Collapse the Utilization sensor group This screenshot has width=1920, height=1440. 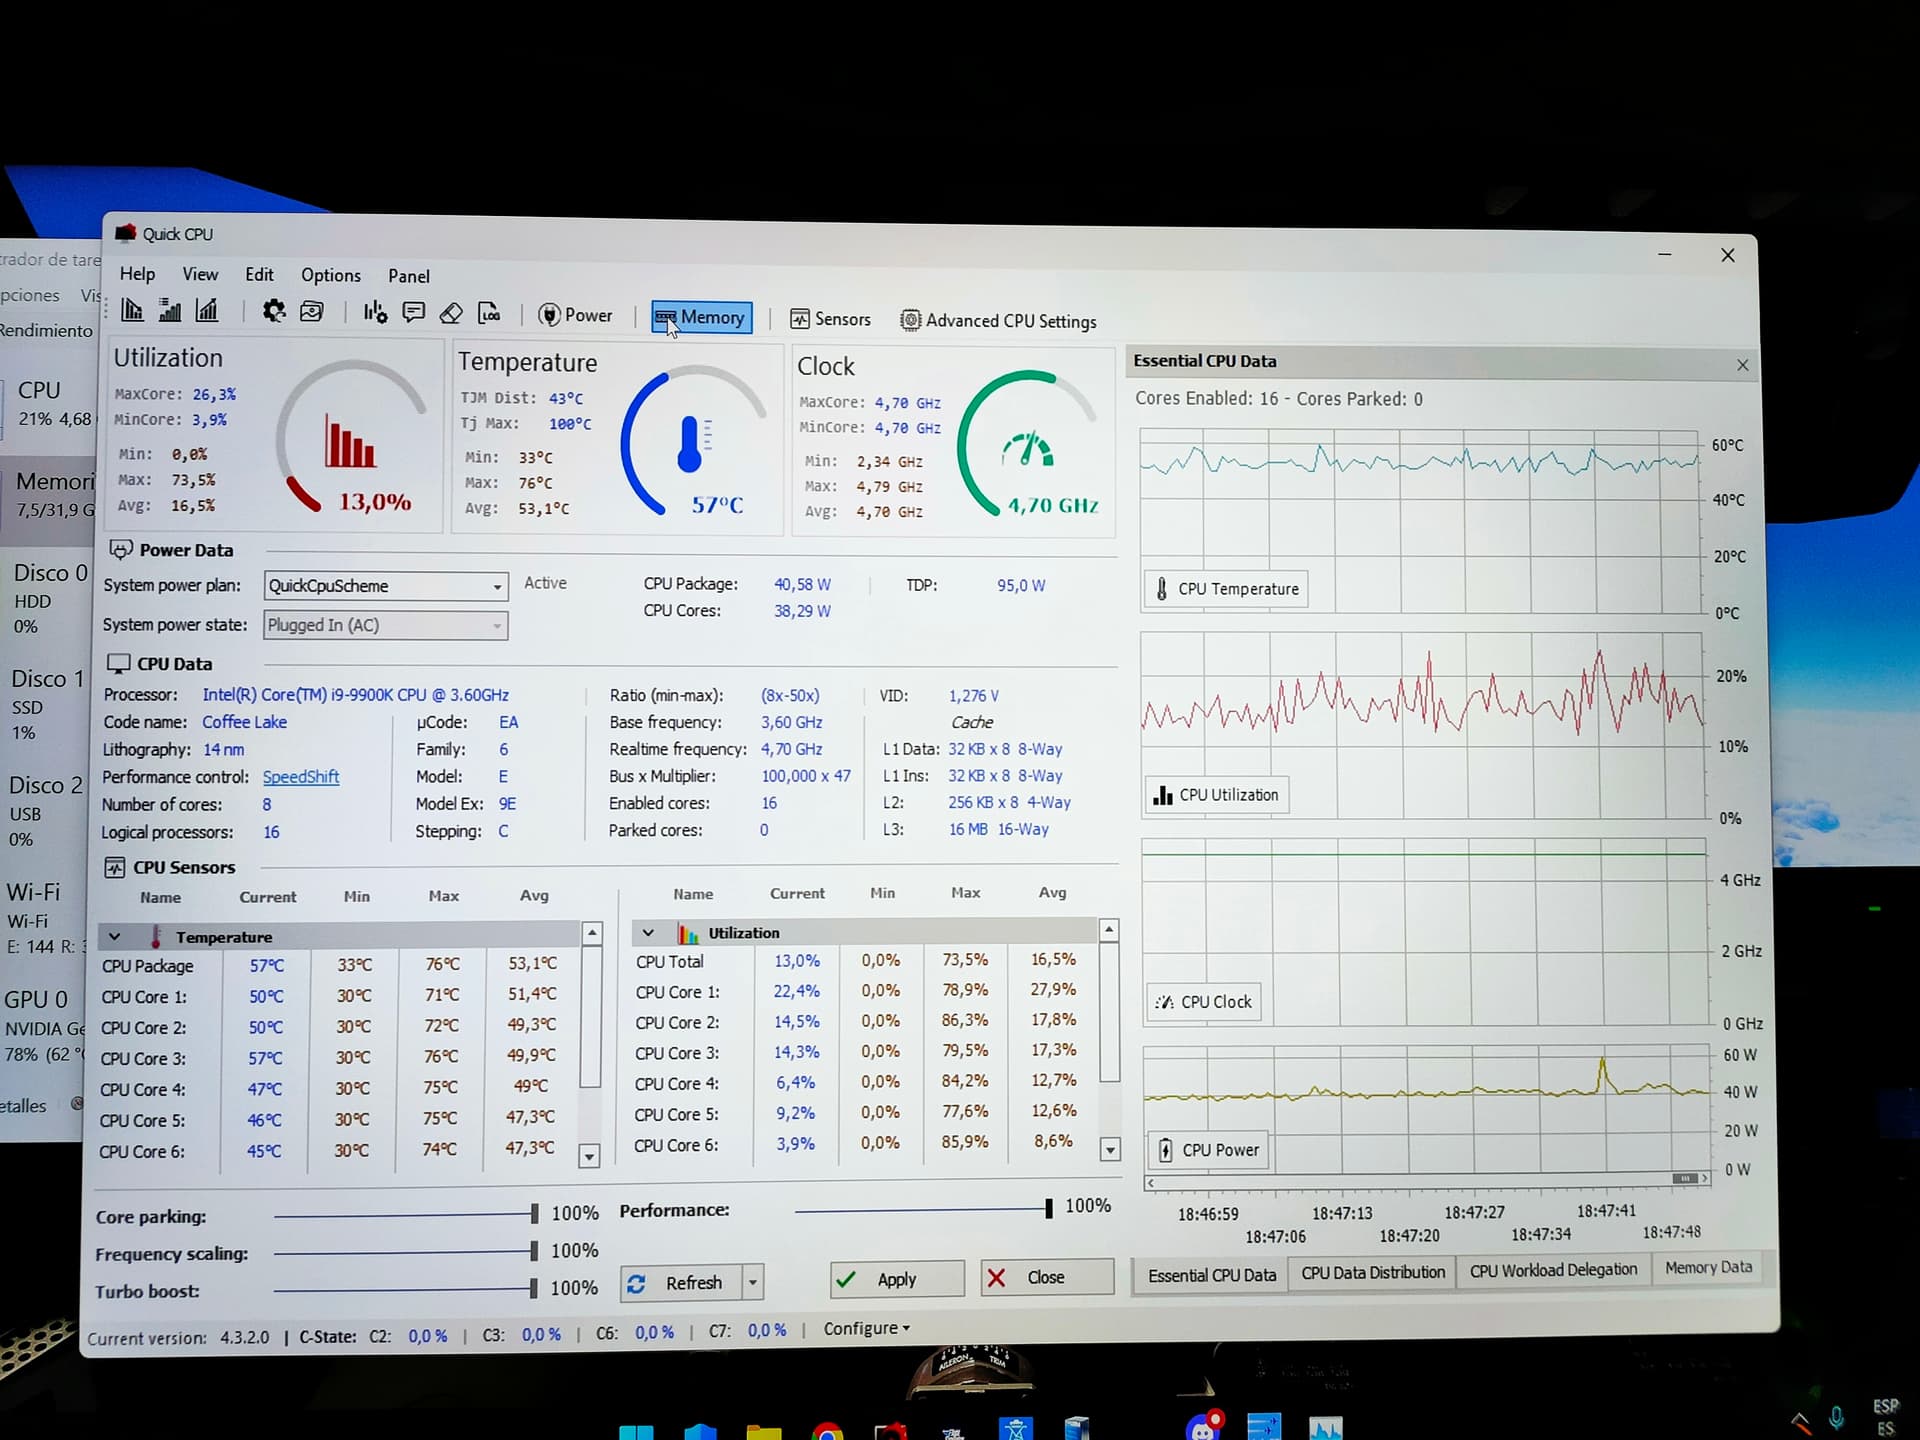tap(648, 933)
